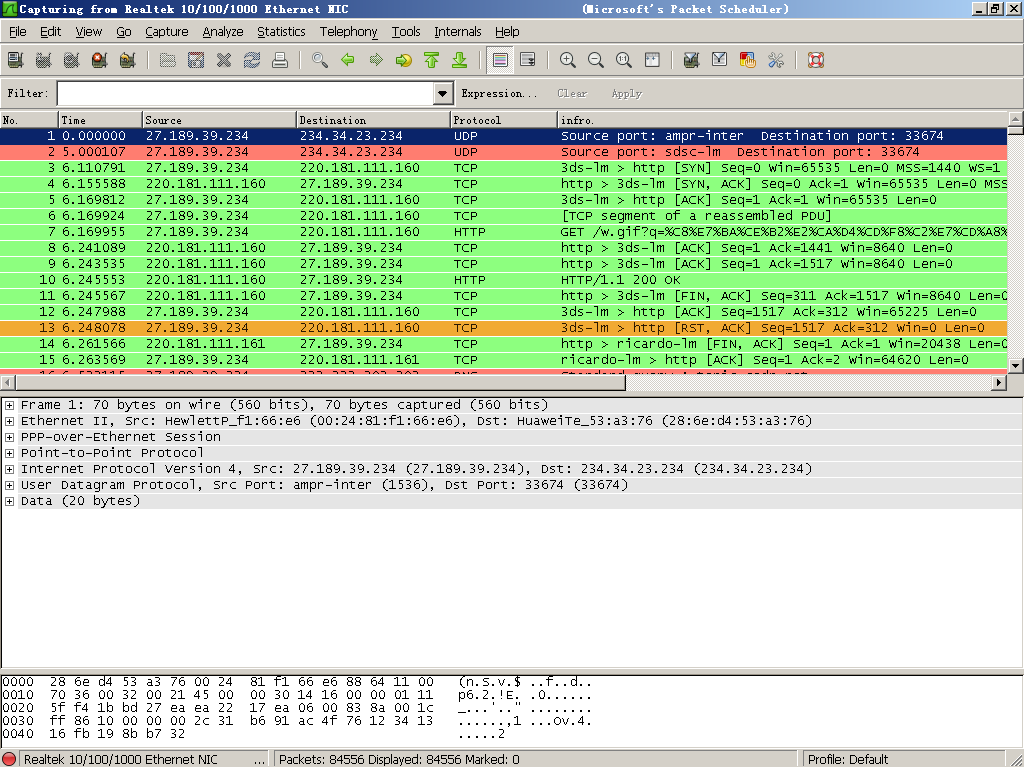
Task: Sort by the Destination column header
Action: tap(373, 120)
